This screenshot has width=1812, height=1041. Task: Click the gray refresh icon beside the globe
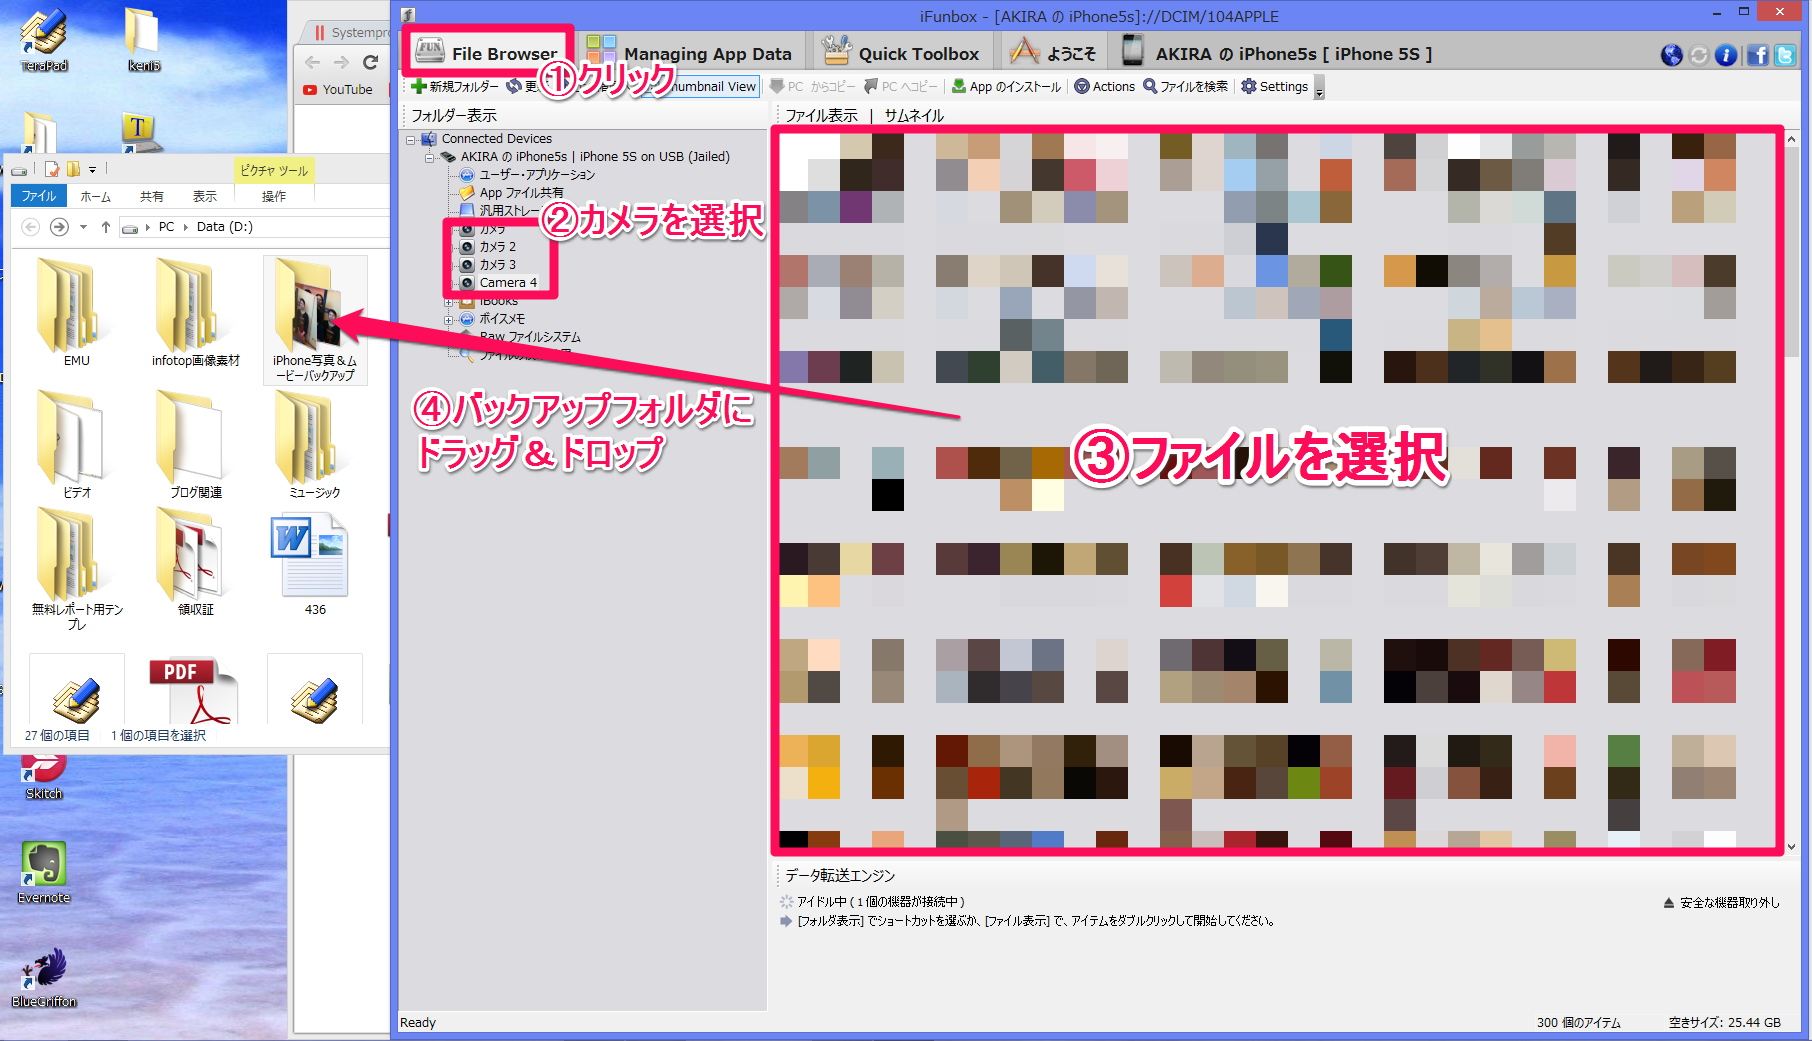pyautogui.click(x=1698, y=55)
